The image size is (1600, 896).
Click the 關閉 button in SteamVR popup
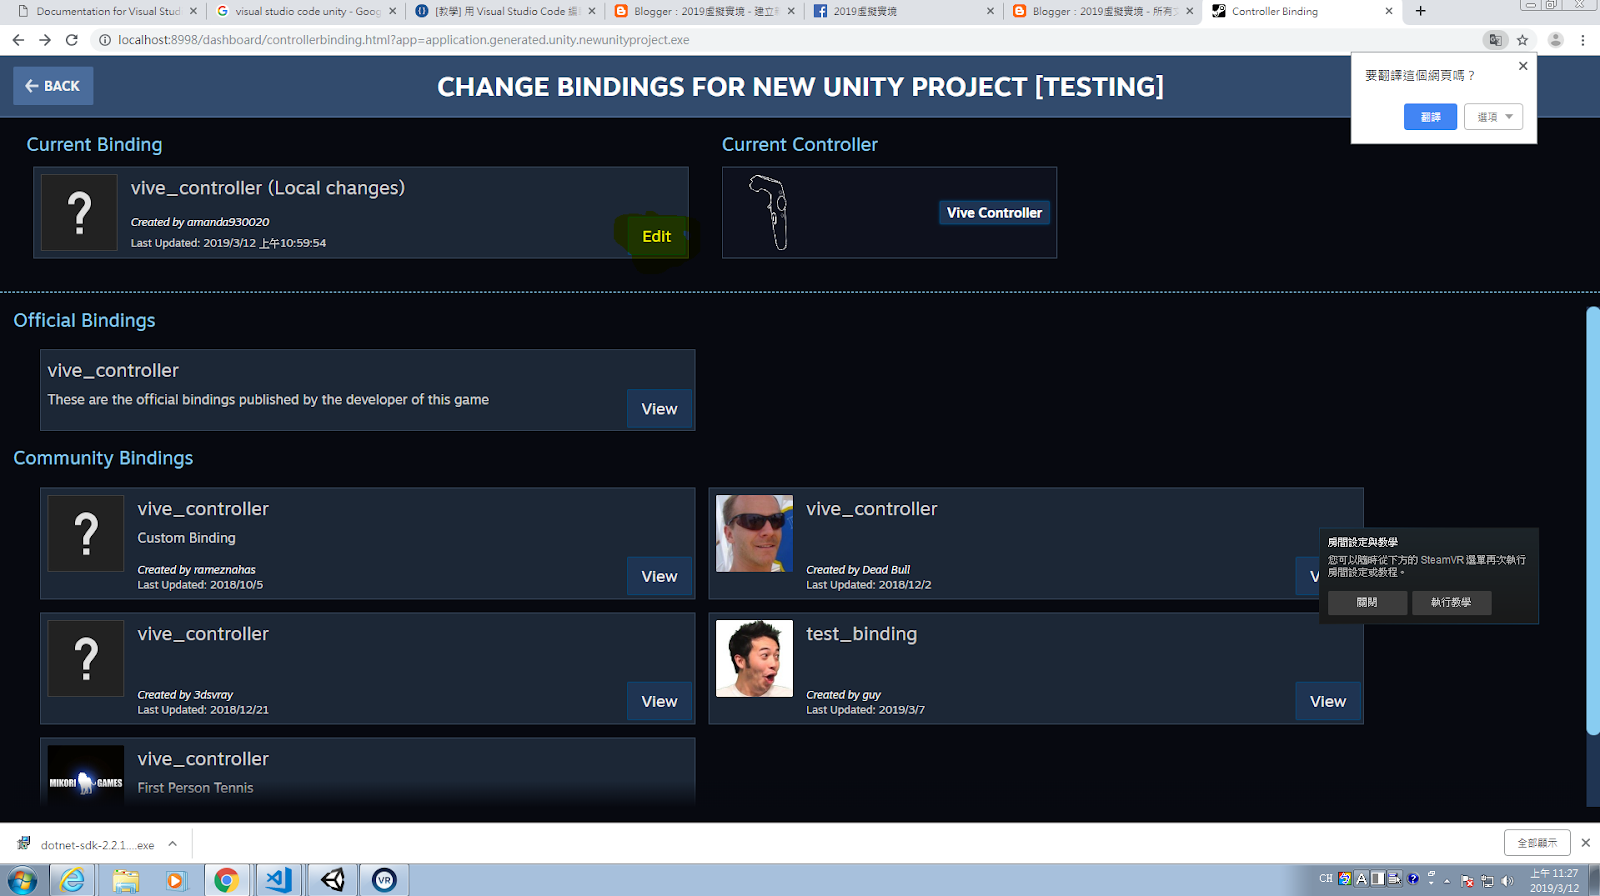[1367, 602]
